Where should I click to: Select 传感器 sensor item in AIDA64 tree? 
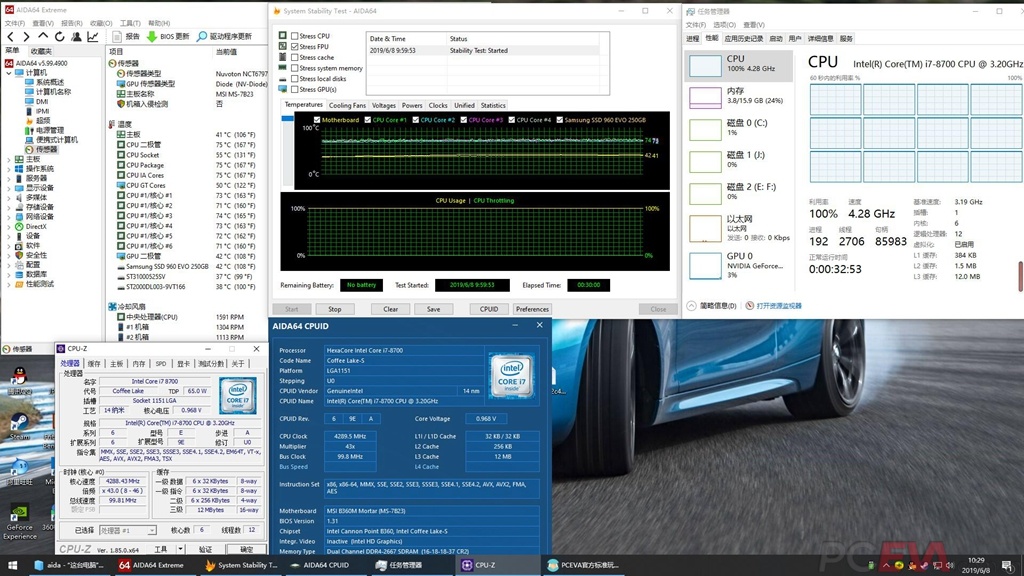41,150
